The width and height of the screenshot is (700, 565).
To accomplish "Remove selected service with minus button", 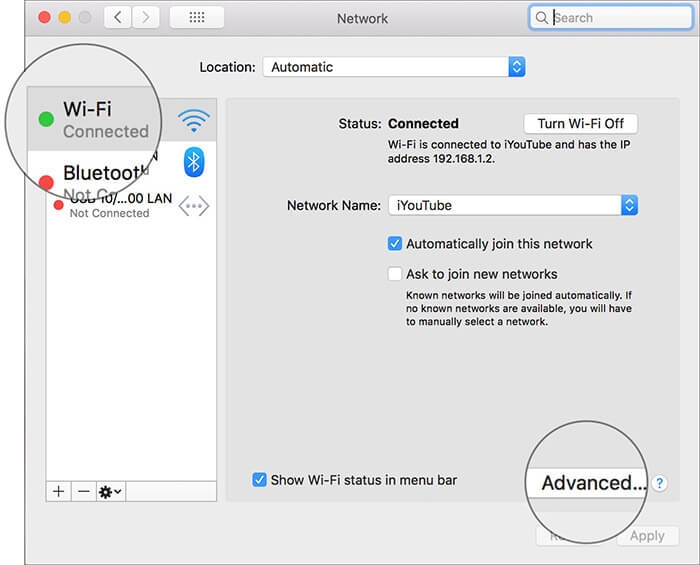I will tap(83, 492).
